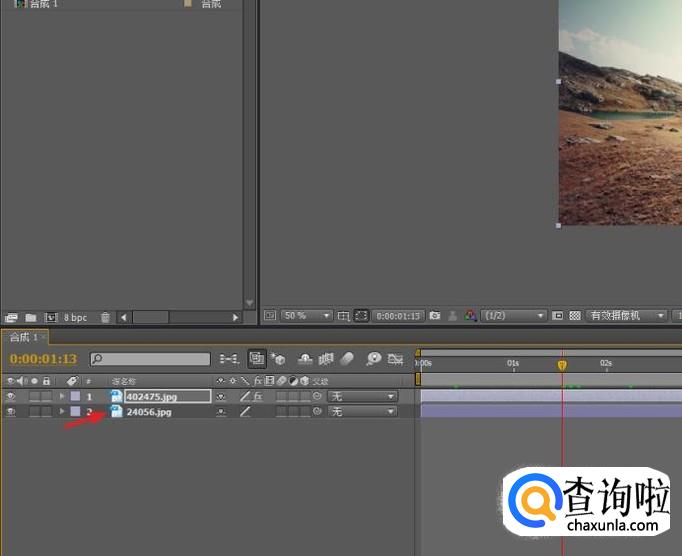The image size is (682, 556).
Task: Open the (1/2) resolution dropdown
Action: point(514,315)
